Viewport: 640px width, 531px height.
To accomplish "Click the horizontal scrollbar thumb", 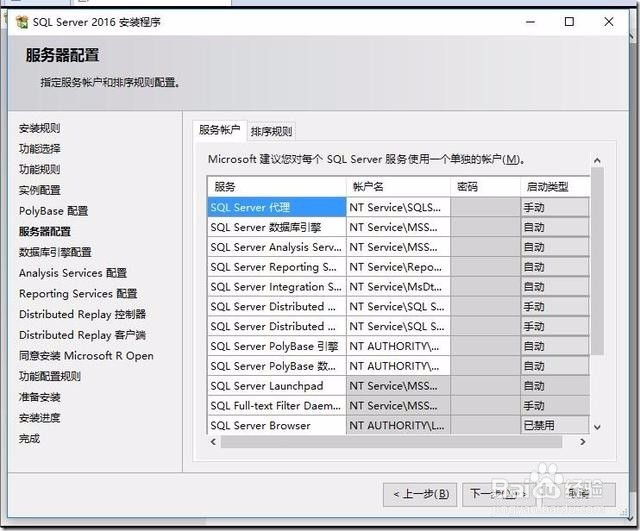I will pos(391,442).
